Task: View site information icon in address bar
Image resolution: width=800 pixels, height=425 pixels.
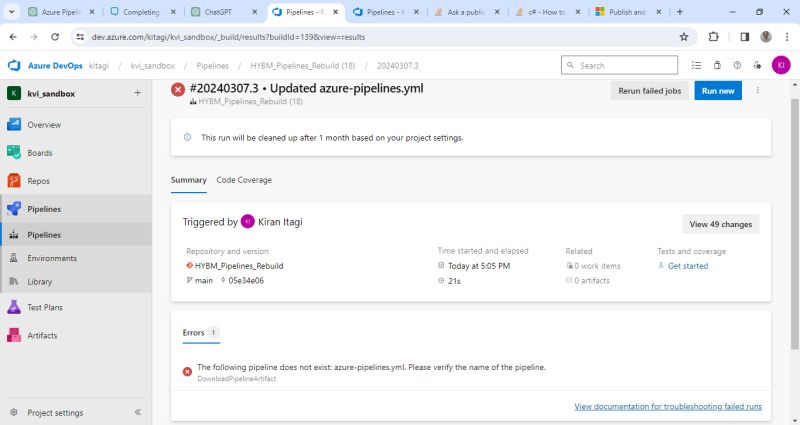Action: (x=80, y=37)
